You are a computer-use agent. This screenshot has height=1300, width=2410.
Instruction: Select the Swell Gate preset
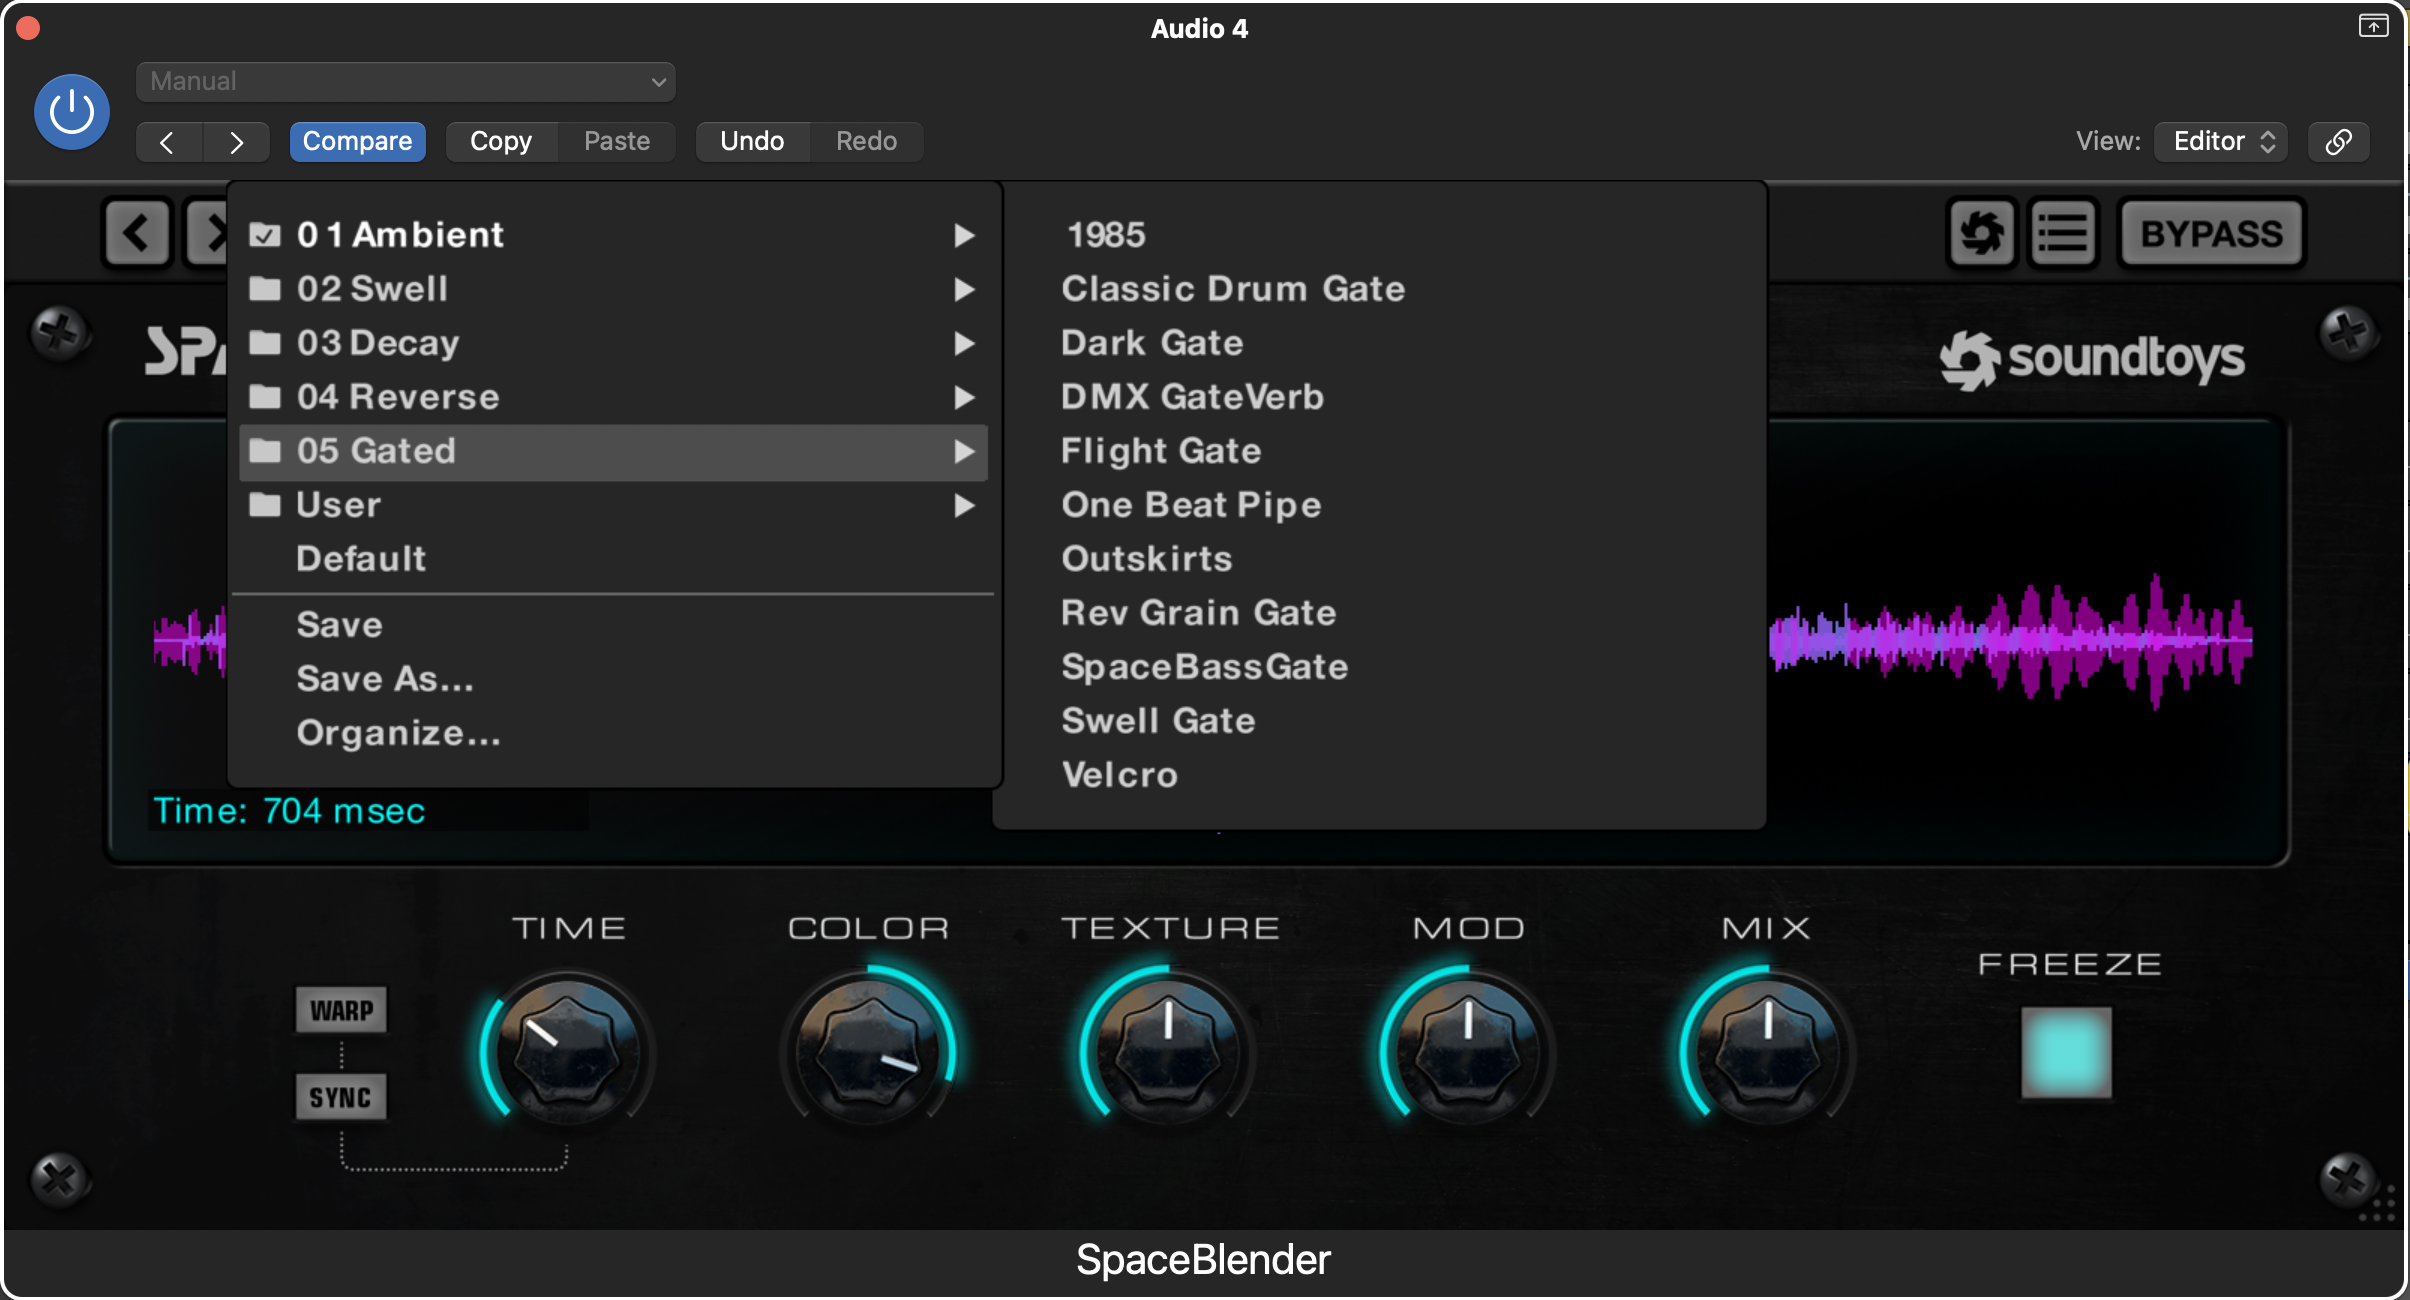tap(1158, 721)
